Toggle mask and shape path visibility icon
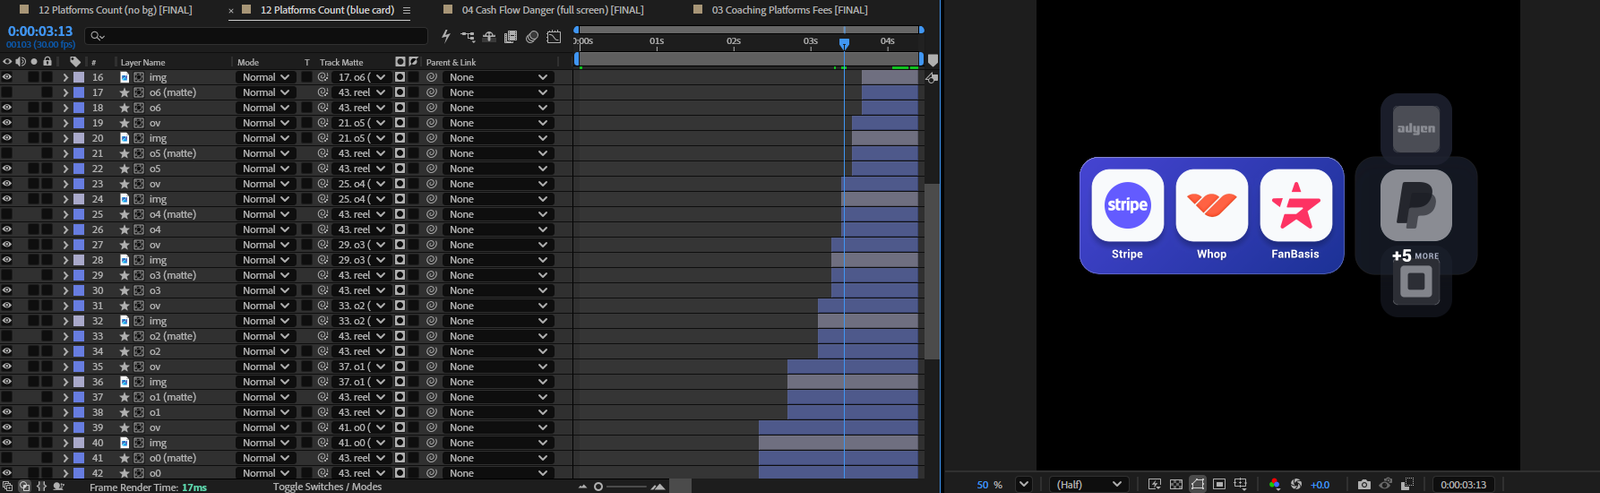 click(x=1197, y=484)
